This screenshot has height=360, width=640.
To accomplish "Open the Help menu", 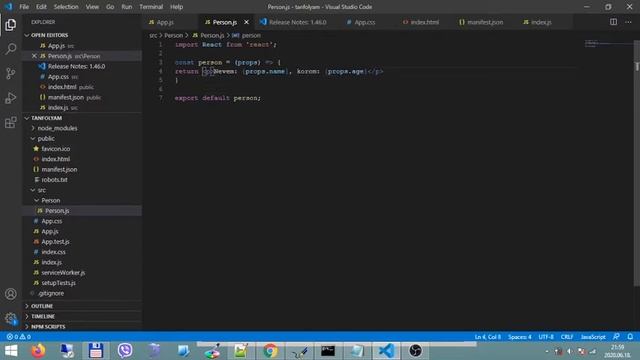I will pos(176,7).
